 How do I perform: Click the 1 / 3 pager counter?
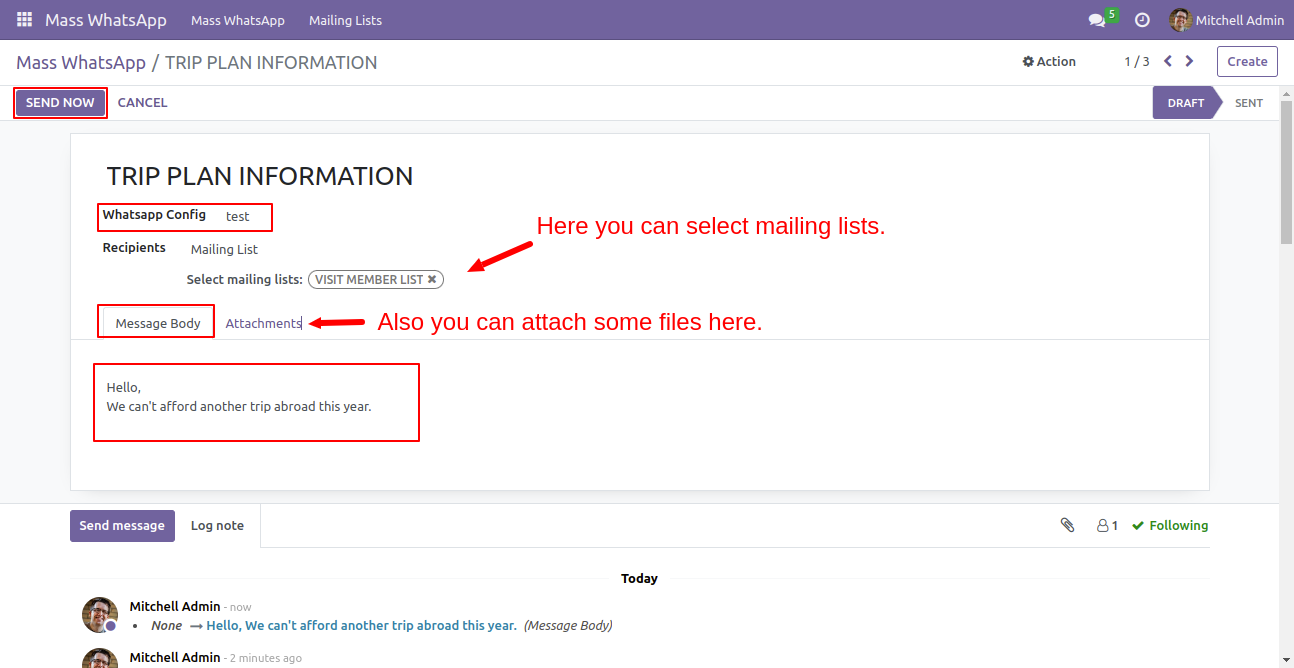click(x=1136, y=62)
